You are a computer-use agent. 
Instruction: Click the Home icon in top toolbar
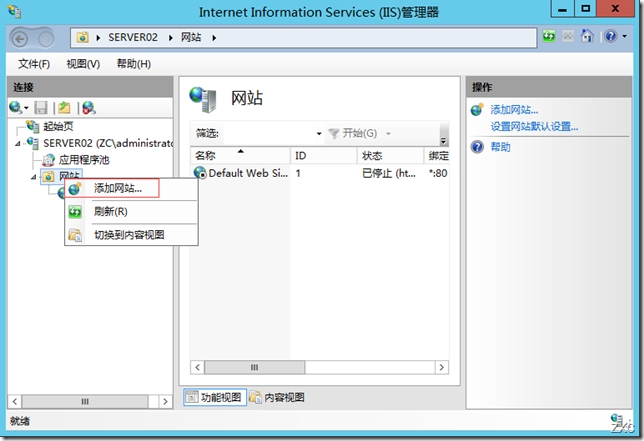pos(587,36)
